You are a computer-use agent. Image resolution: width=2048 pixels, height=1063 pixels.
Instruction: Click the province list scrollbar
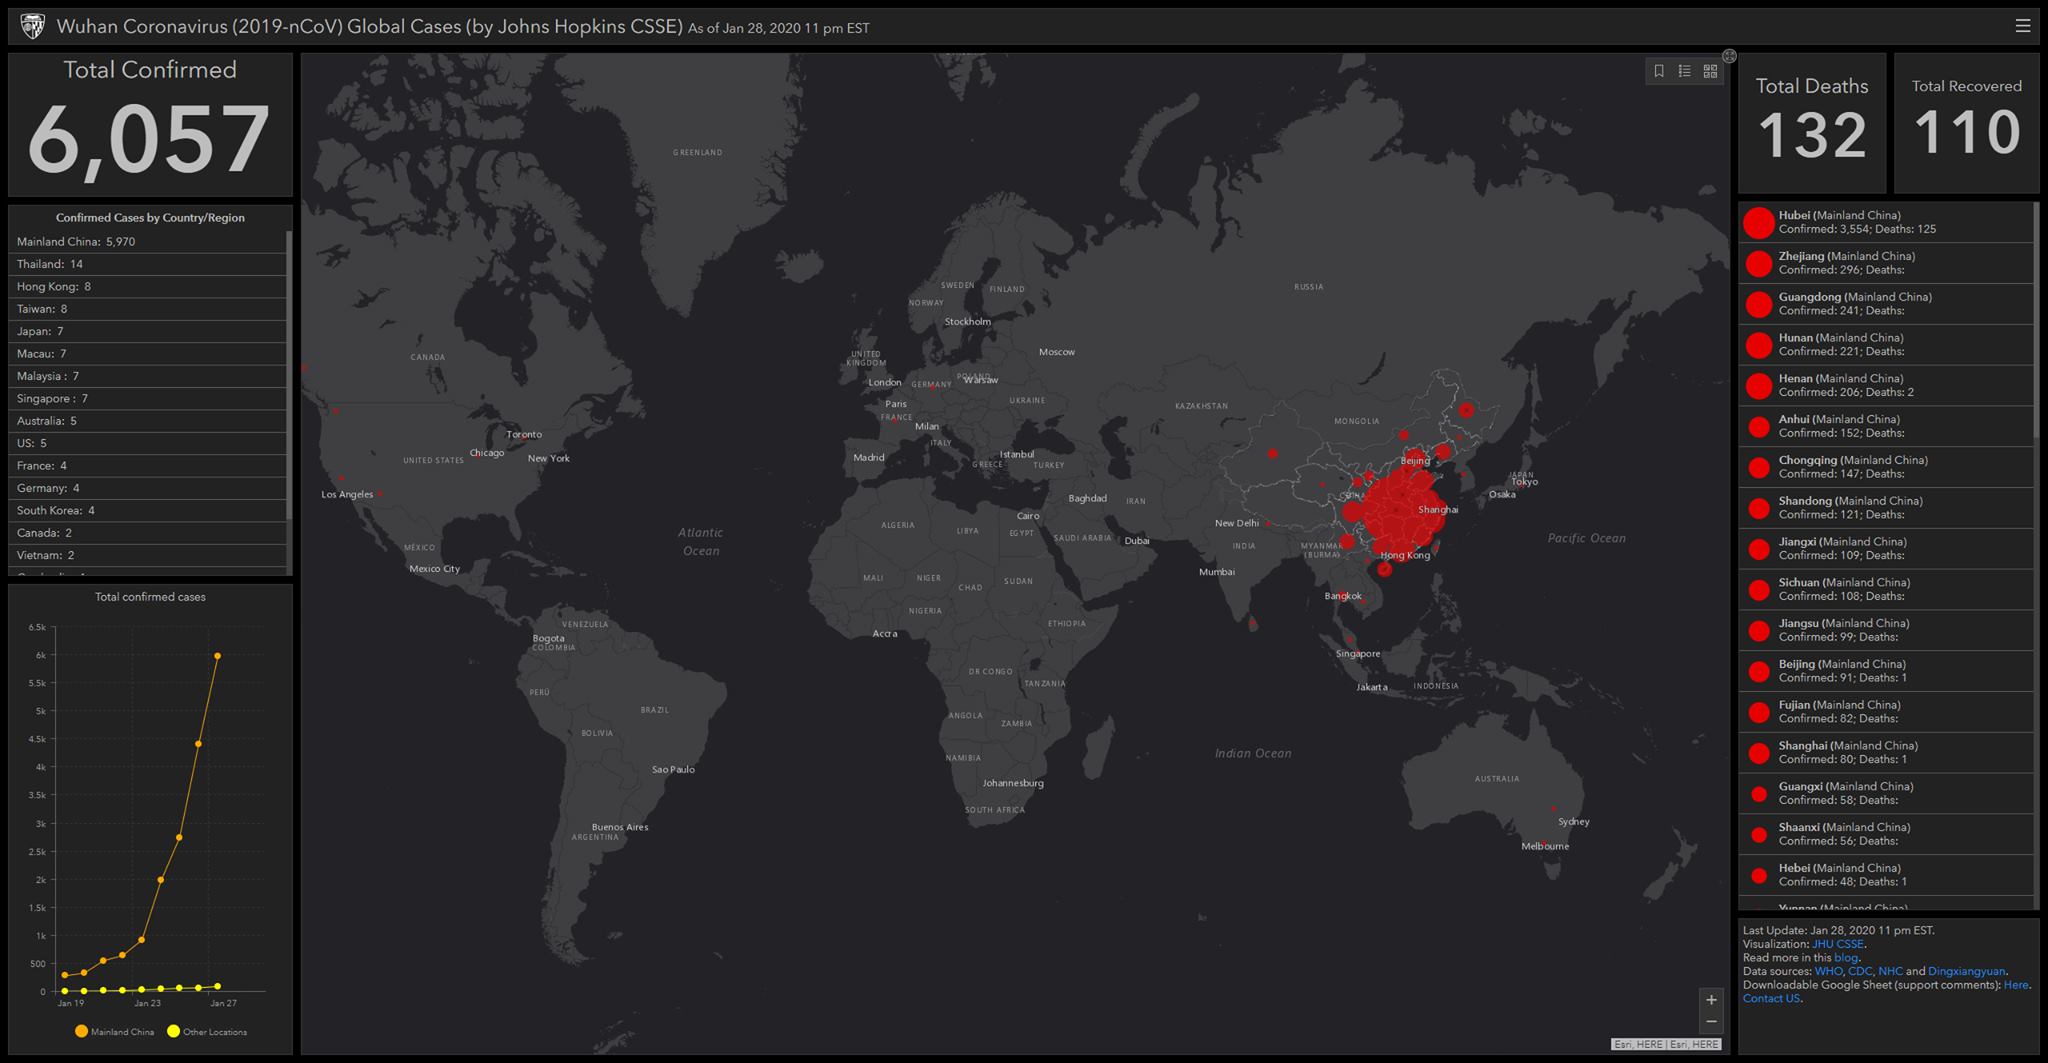pos(2036,320)
